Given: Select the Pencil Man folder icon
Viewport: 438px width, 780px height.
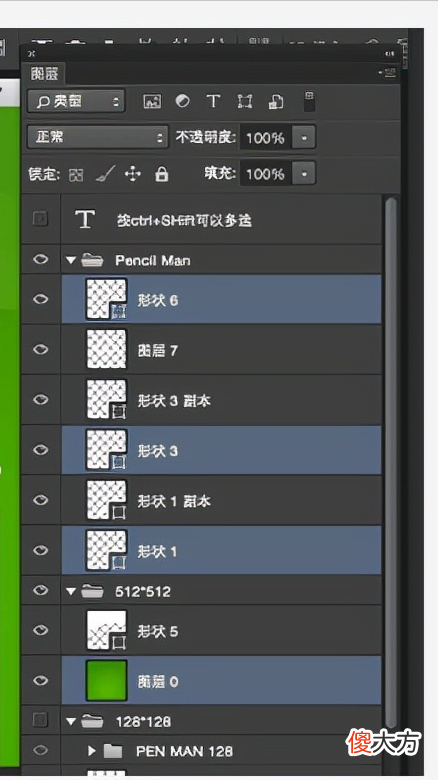Looking at the screenshot, I should [x=92, y=259].
